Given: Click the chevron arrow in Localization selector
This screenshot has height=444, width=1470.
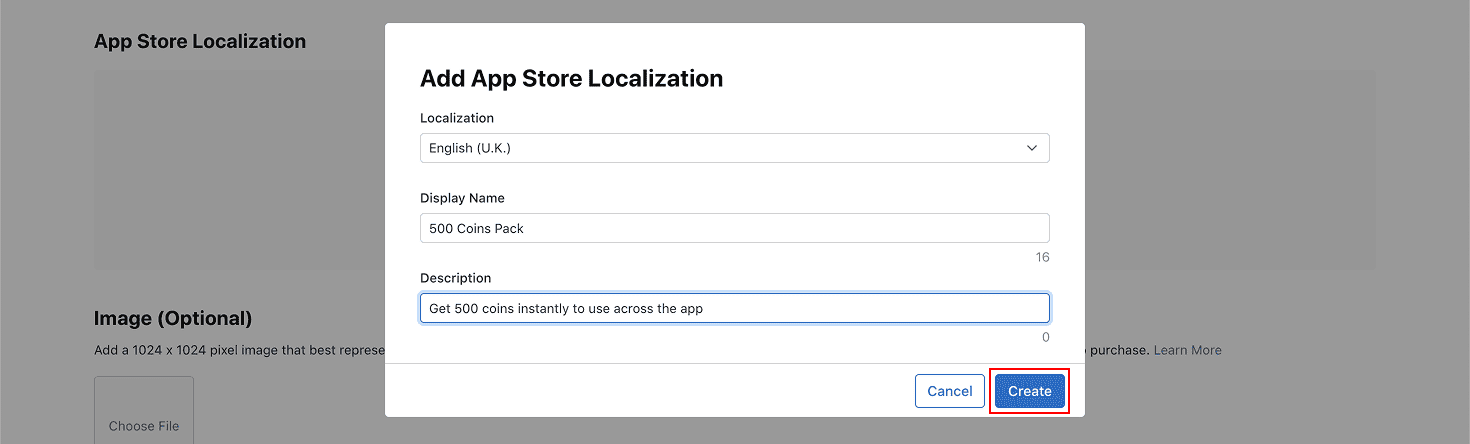Looking at the screenshot, I should coord(1032,148).
